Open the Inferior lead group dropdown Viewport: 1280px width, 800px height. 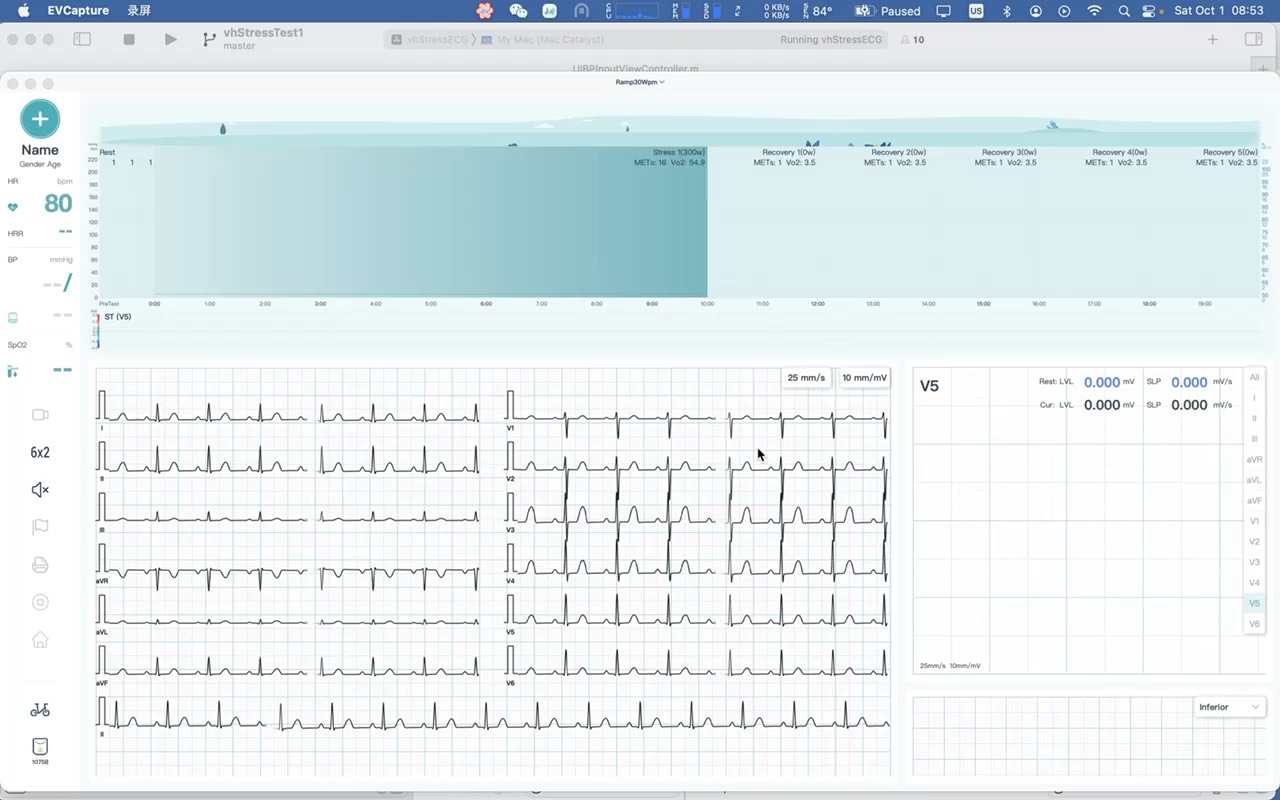(1230, 707)
